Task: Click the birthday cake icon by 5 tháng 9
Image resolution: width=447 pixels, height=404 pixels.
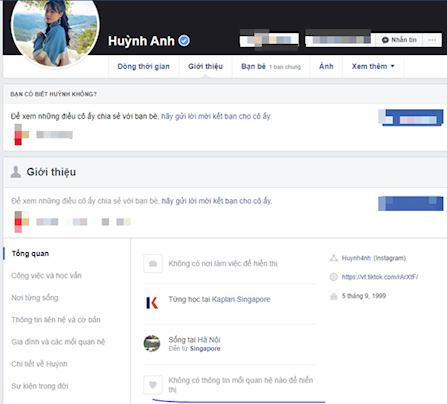Action: [x=334, y=296]
